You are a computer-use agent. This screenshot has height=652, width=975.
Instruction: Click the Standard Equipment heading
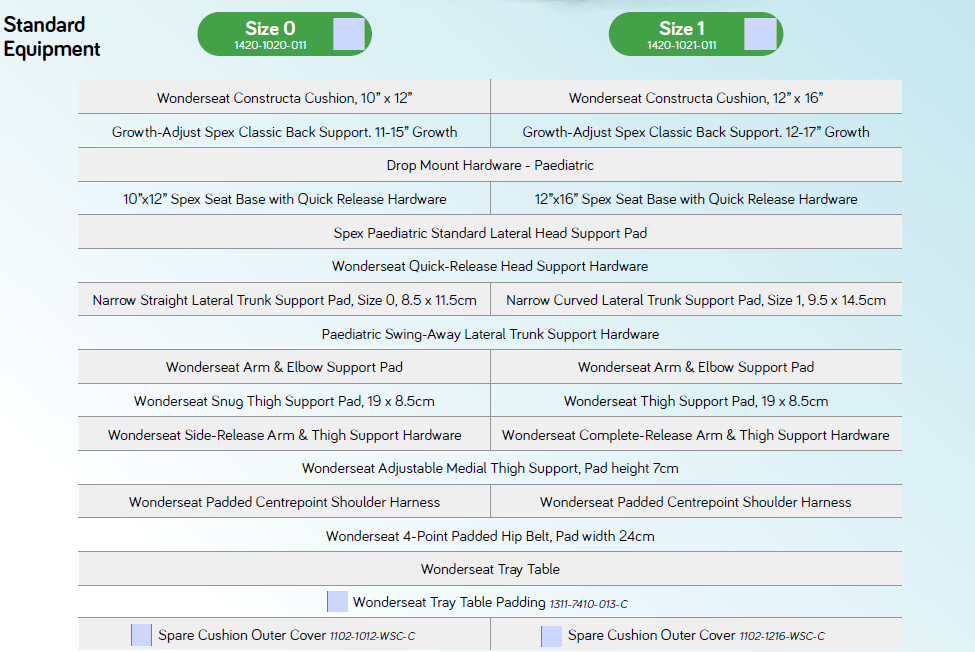click(52, 37)
